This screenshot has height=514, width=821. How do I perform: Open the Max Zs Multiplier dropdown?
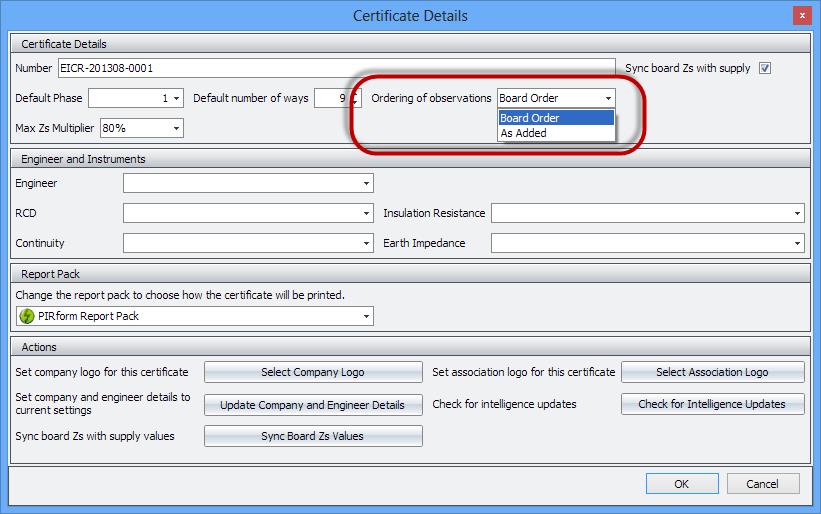click(177, 128)
